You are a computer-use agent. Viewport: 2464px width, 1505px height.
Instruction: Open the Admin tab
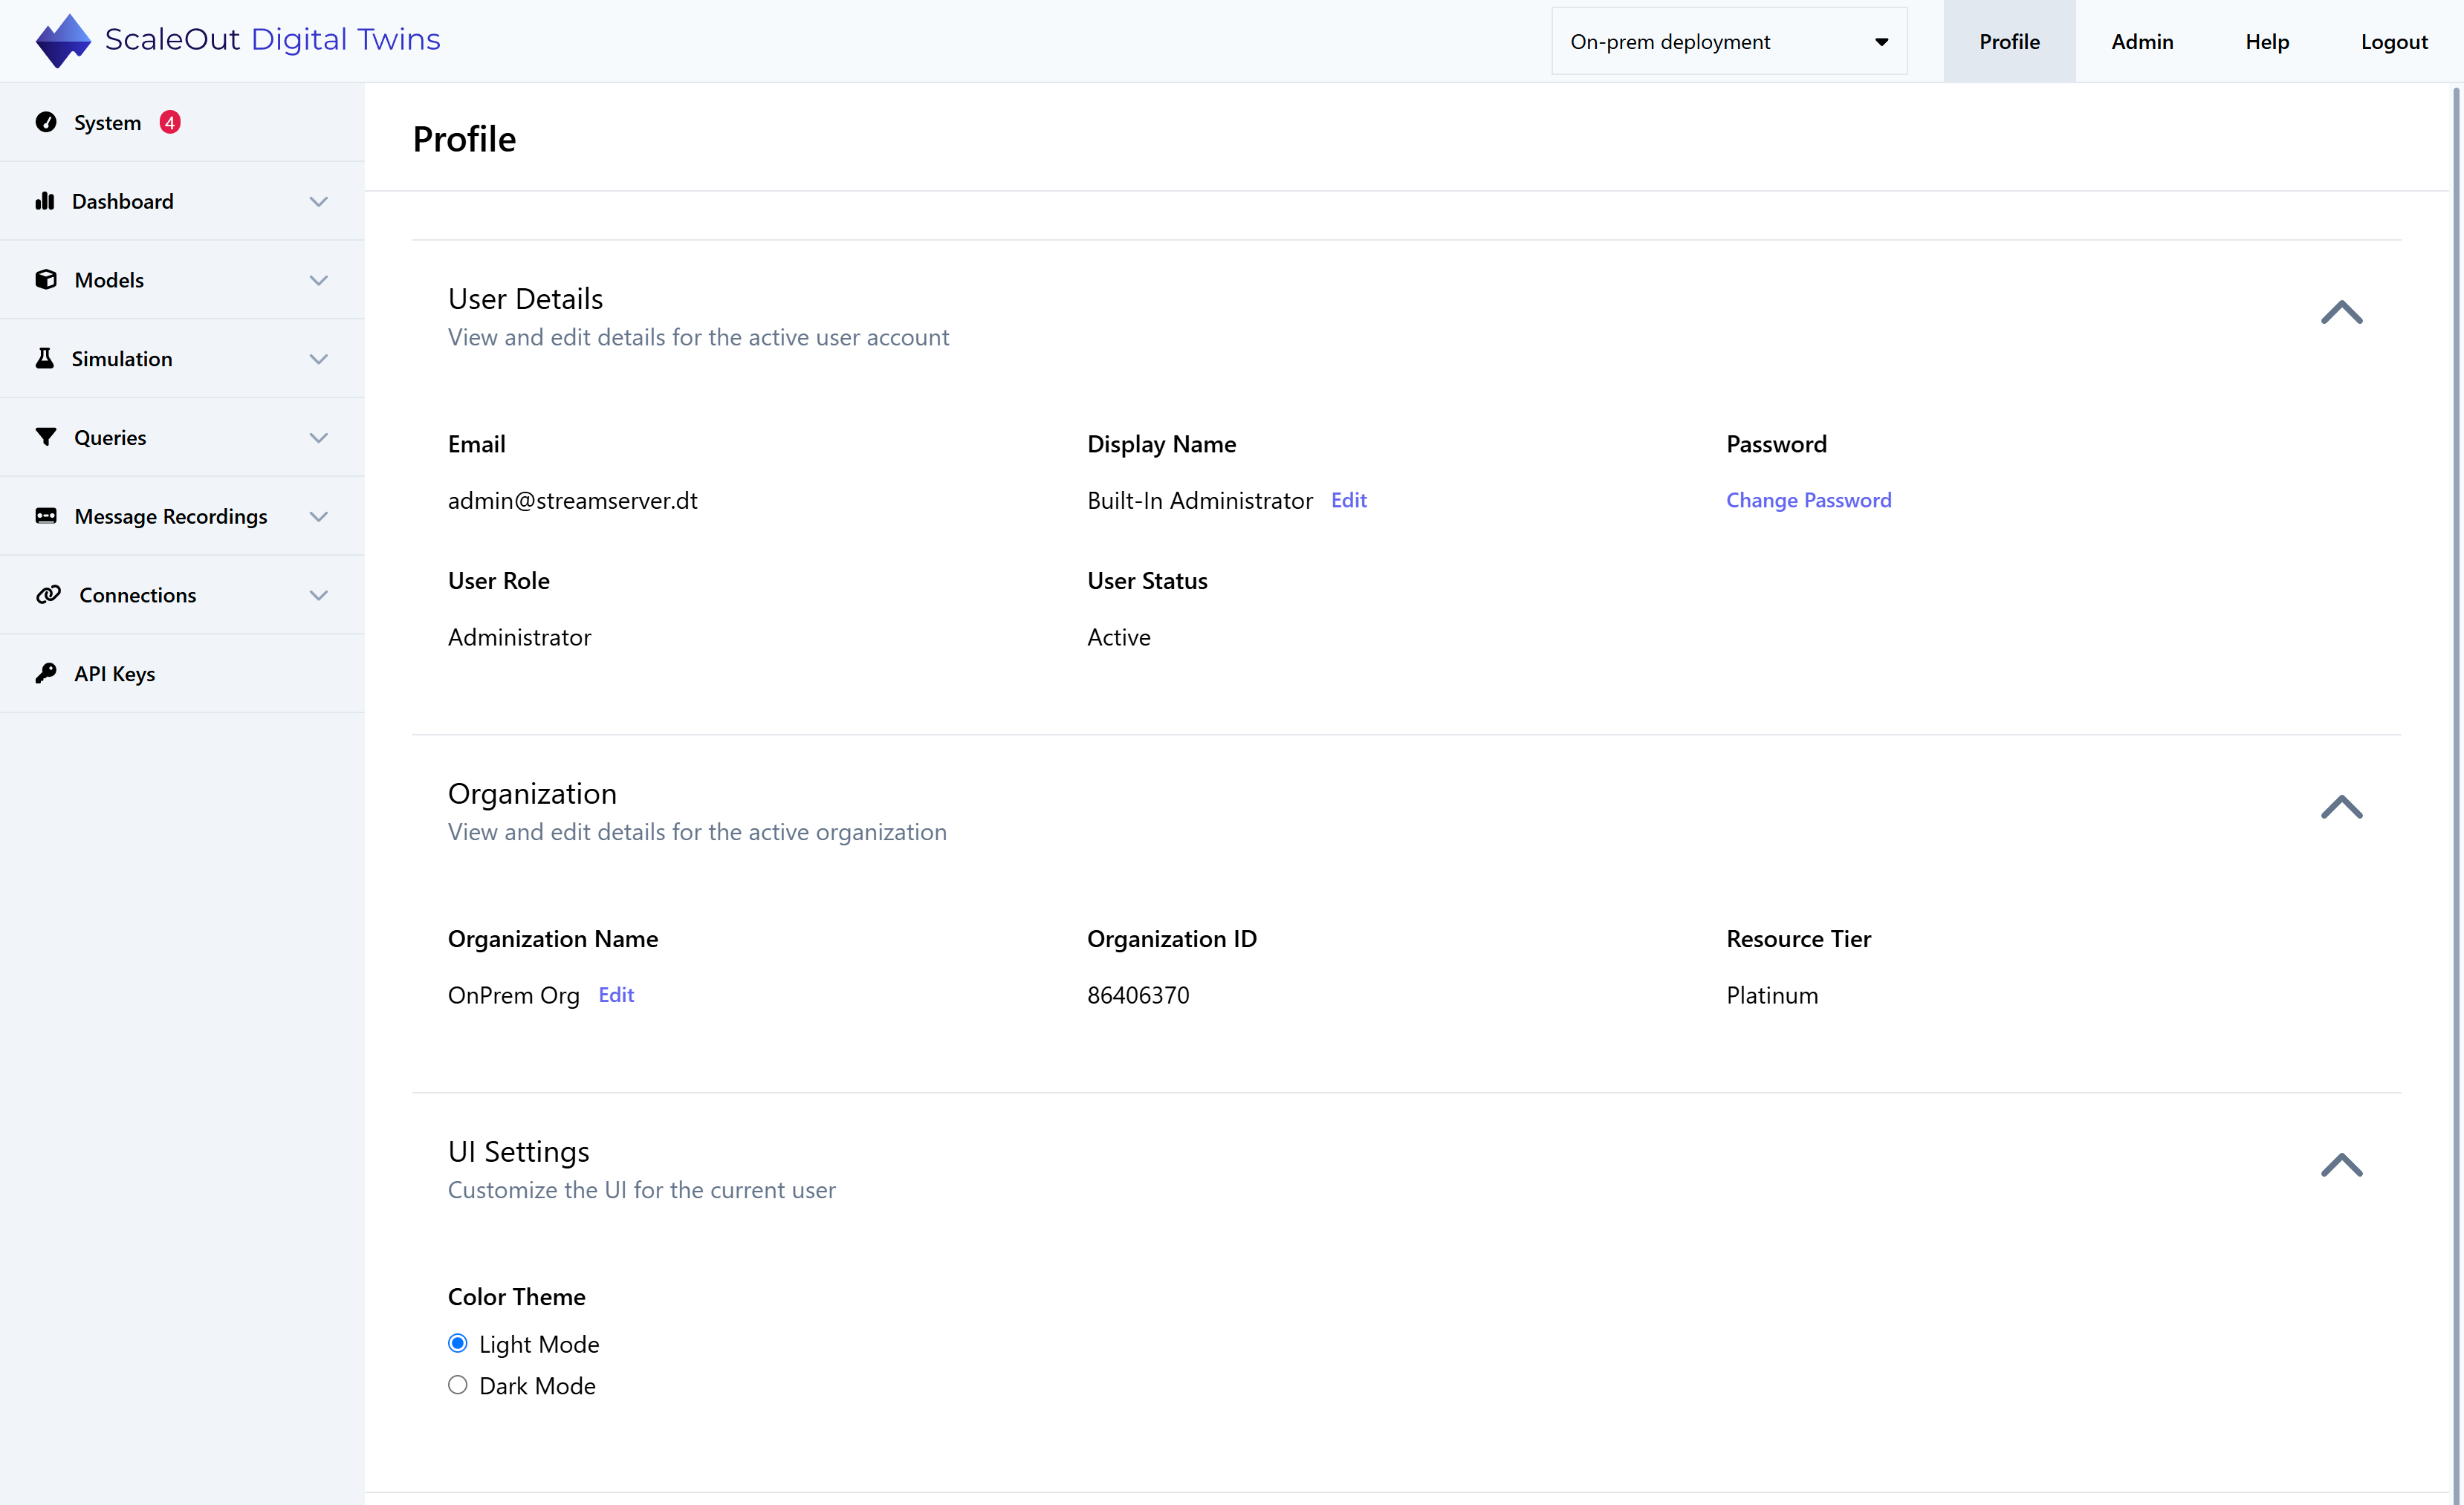2142,41
